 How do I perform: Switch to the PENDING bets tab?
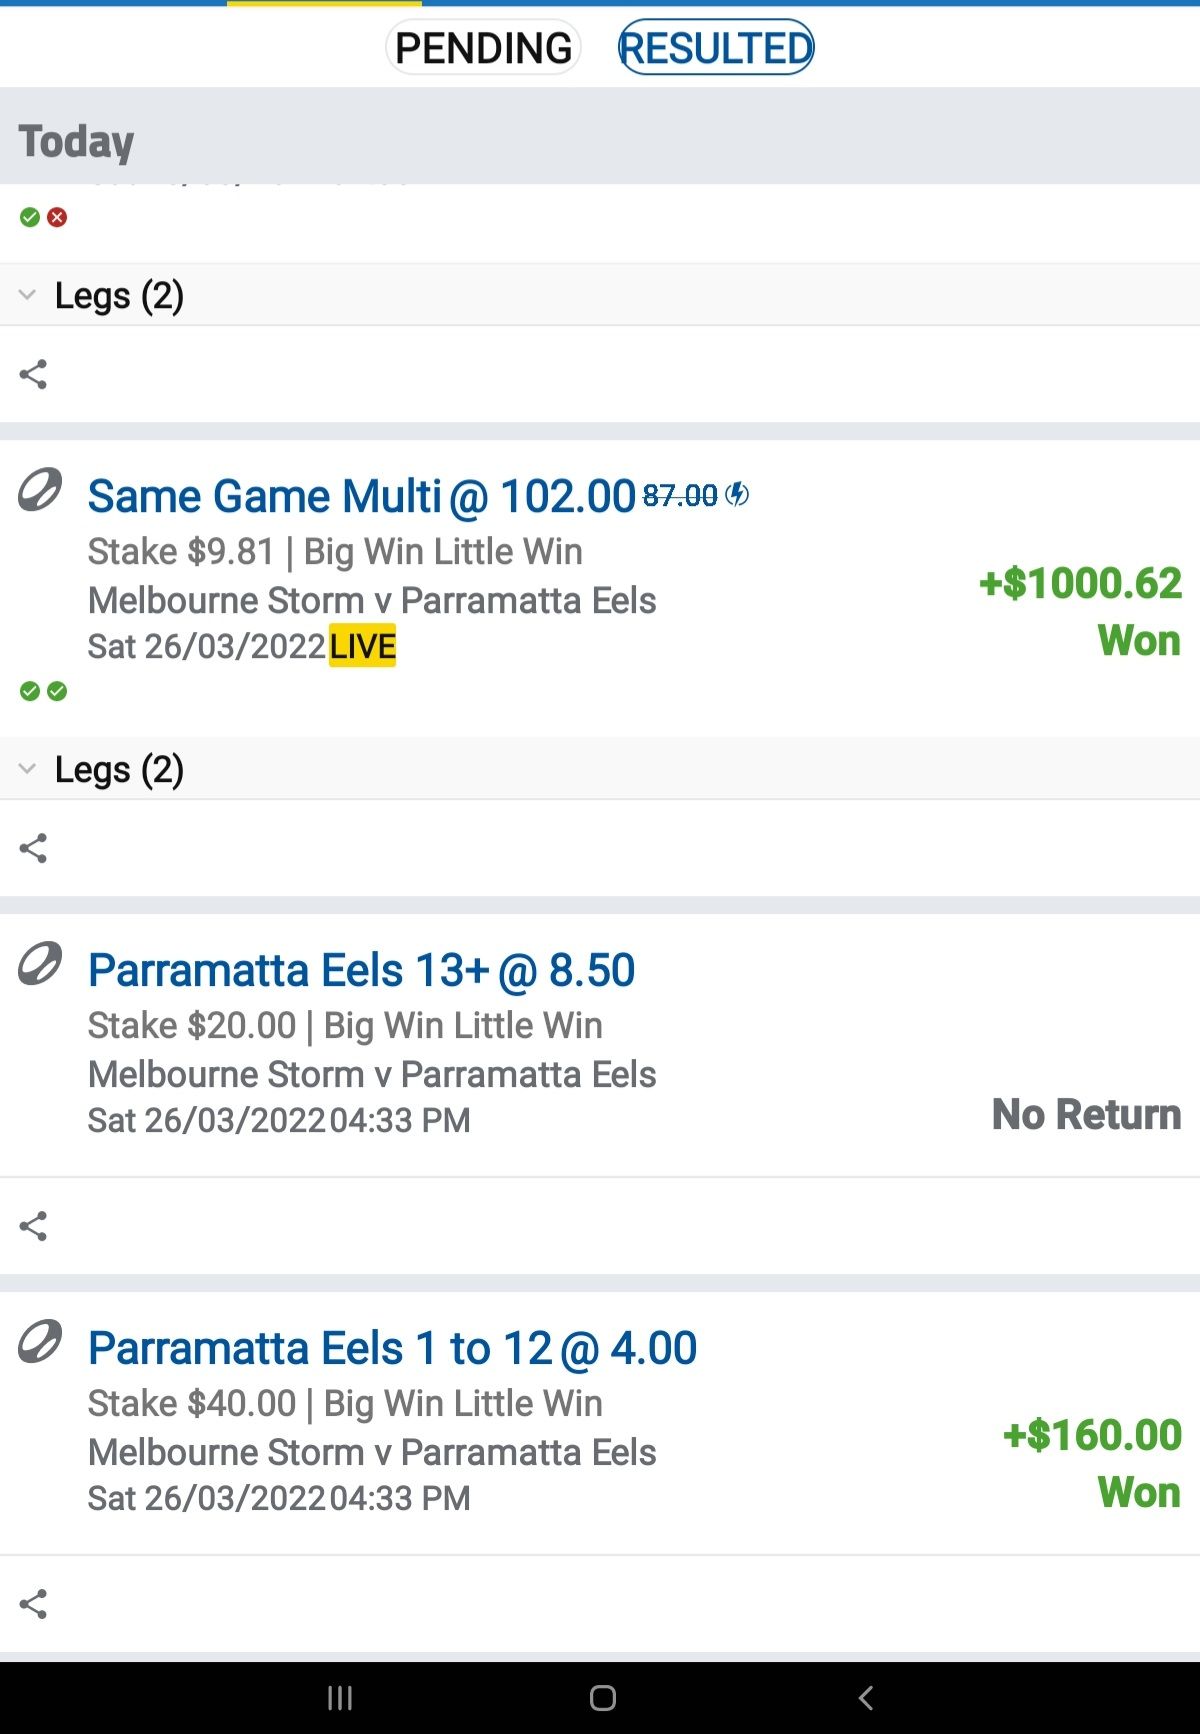coord(483,47)
